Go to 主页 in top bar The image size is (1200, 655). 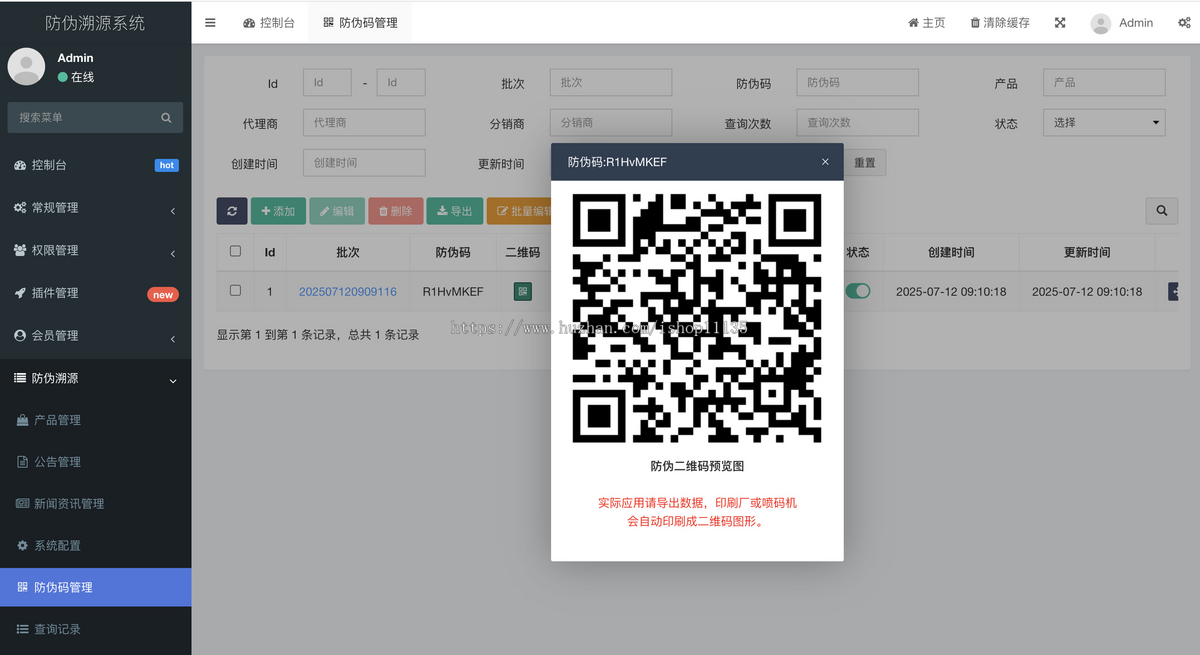coord(927,23)
